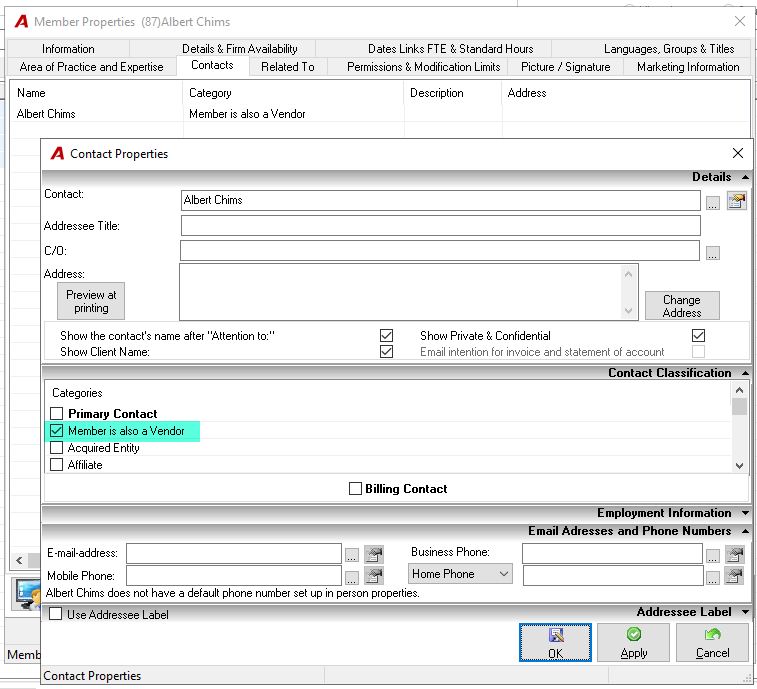
Task: Toggle Show Client Name checkbox
Action: pos(386,352)
